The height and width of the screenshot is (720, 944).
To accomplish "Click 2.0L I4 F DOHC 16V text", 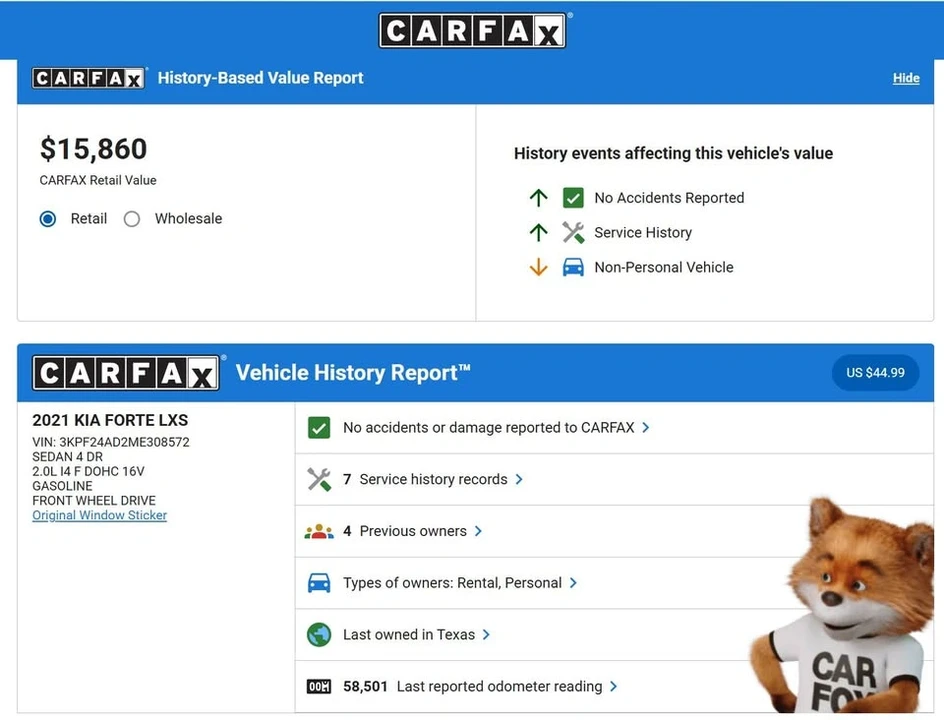I will click(88, 471).
